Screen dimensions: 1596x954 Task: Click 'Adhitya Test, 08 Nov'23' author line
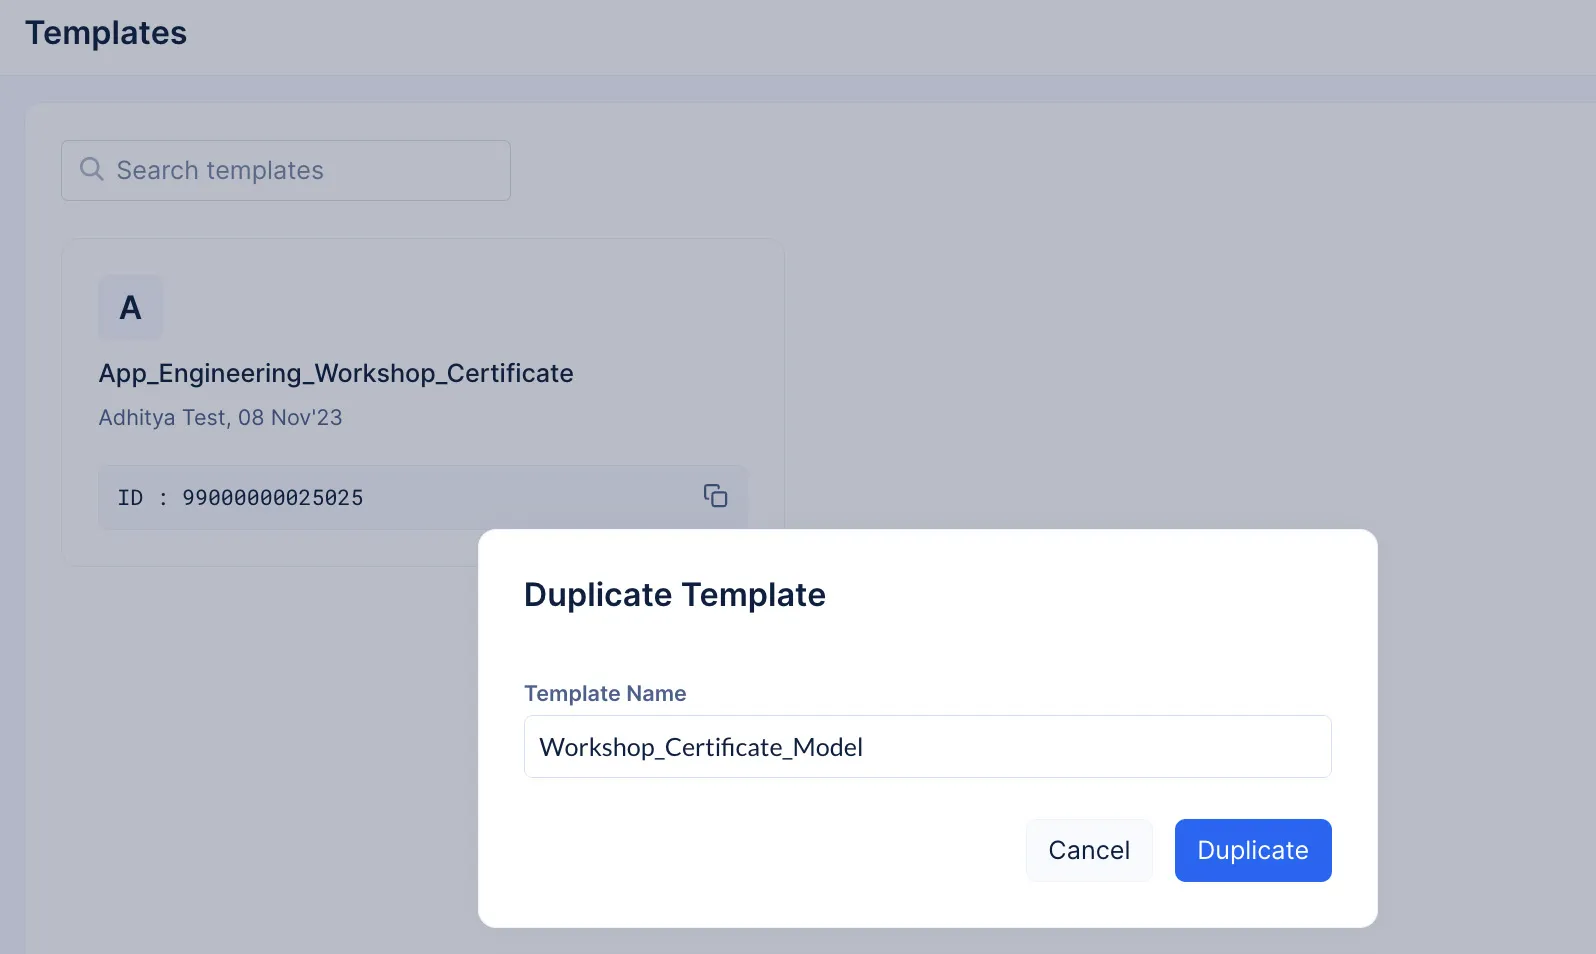pos(220,417)
